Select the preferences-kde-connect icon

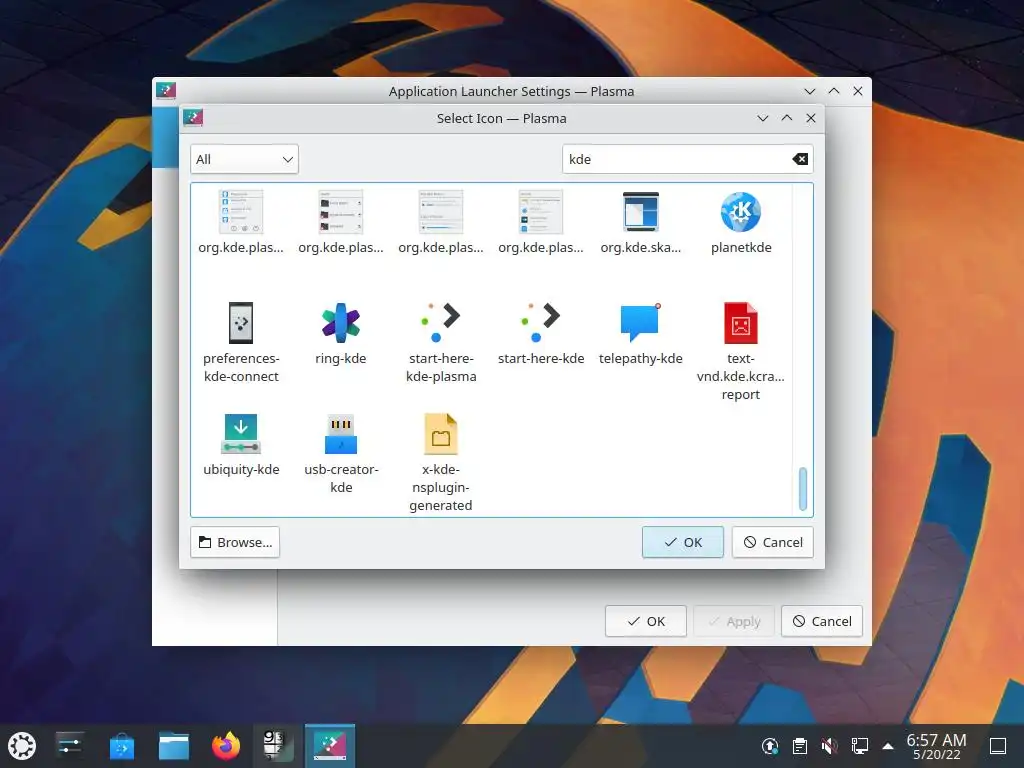(241, 323)
